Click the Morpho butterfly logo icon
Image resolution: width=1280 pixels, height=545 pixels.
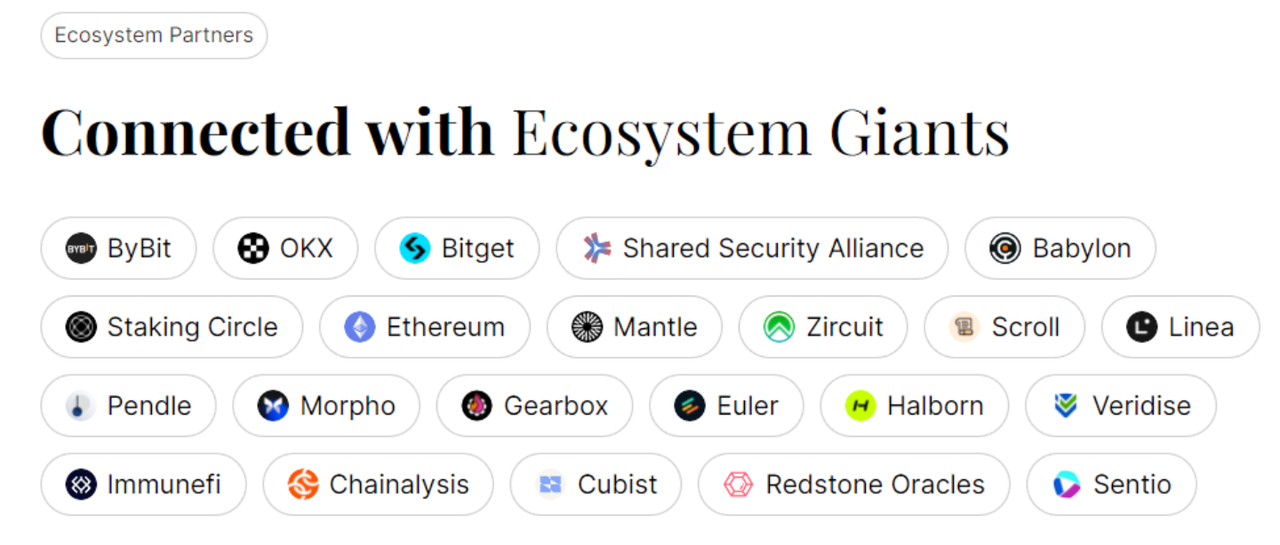pyautogui.click(x=273, y=406)
